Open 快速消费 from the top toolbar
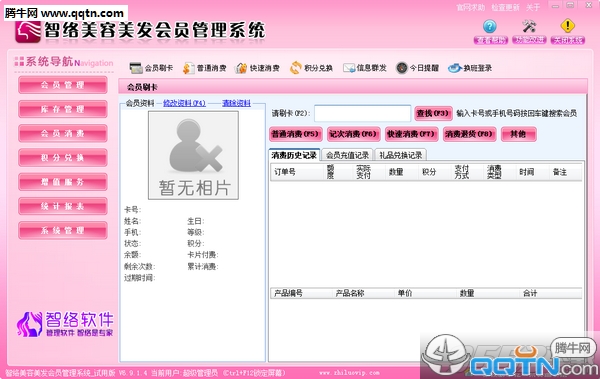Viewport: 600px width, 379px height. tap(258, 68)
